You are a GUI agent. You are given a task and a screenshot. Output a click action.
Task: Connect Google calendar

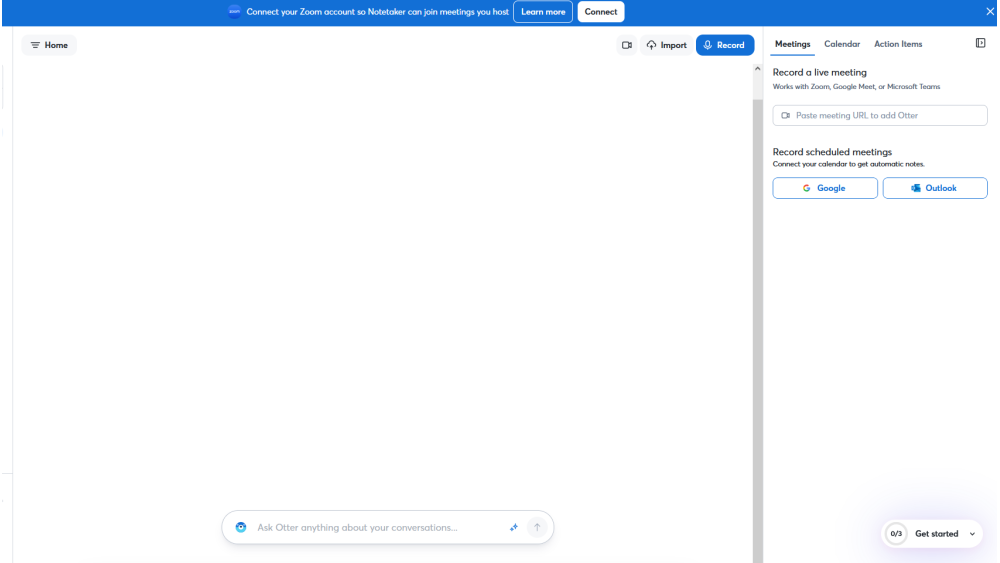pyautogui.click(x=825, y=188)
